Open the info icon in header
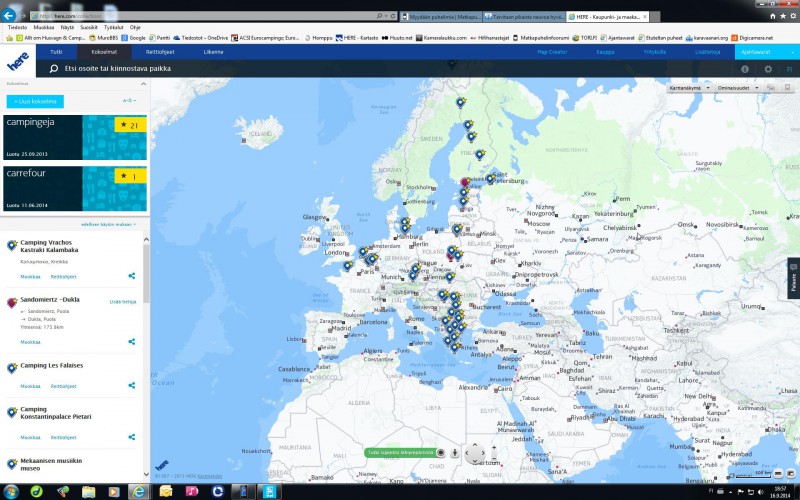 click(x=745, y=69)
